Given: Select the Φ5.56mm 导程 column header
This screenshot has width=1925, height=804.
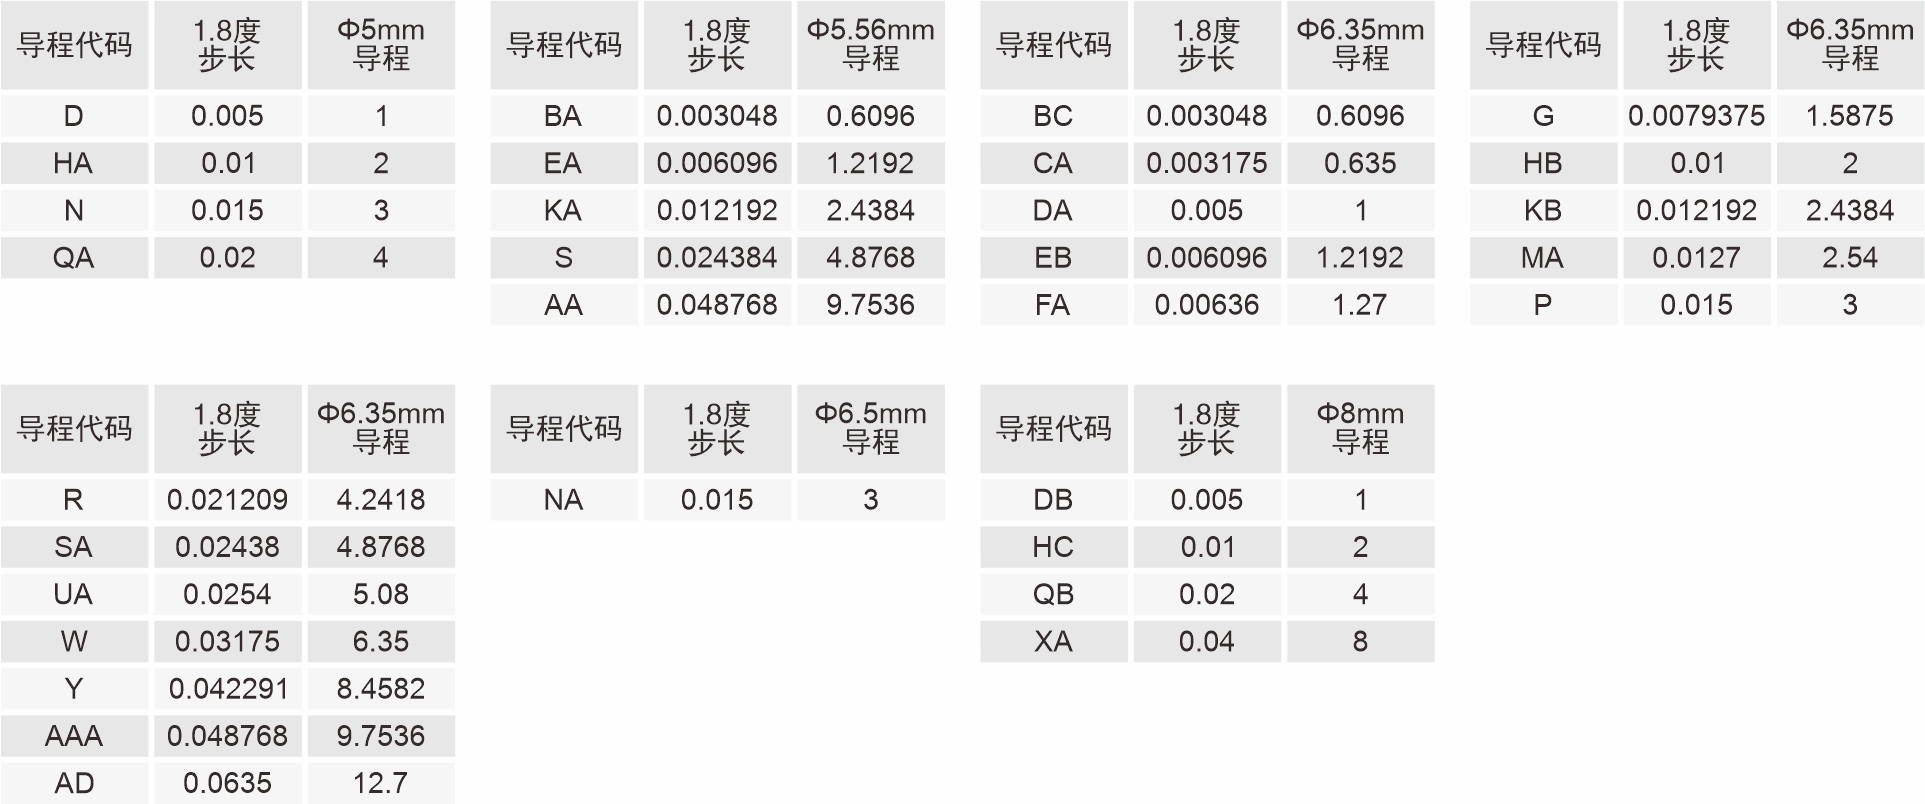Looking at the screenshot, I should 870,45.
